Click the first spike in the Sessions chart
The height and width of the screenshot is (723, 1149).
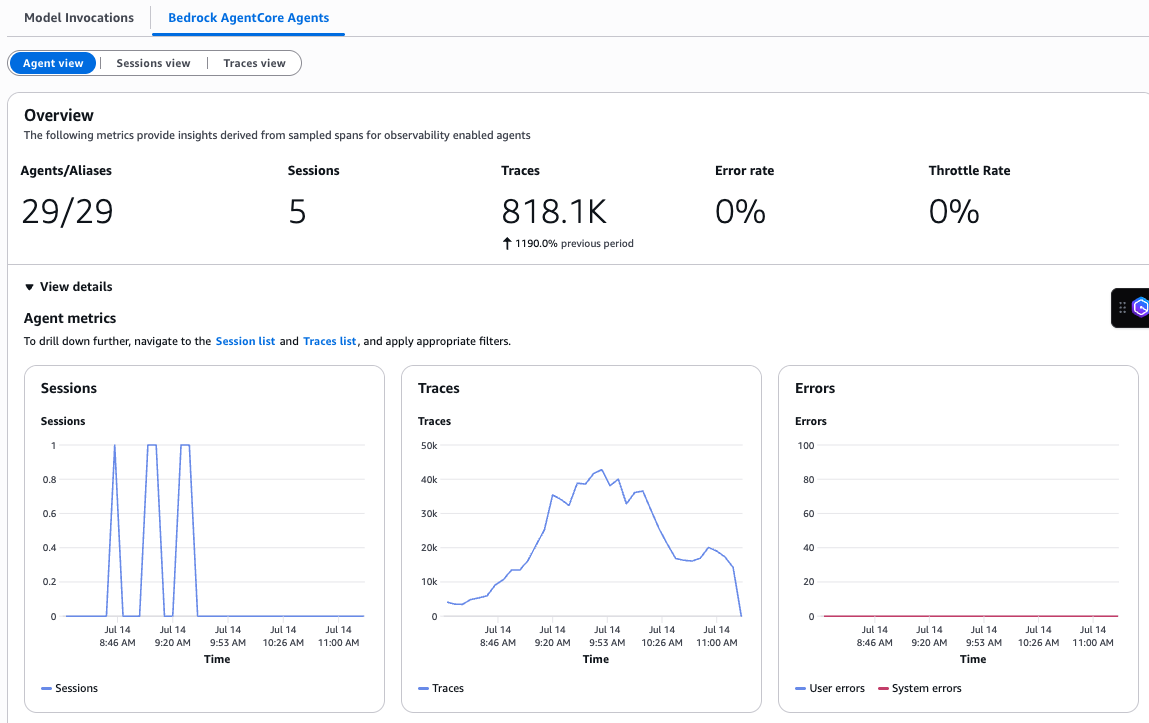click(x=115, y=446)
